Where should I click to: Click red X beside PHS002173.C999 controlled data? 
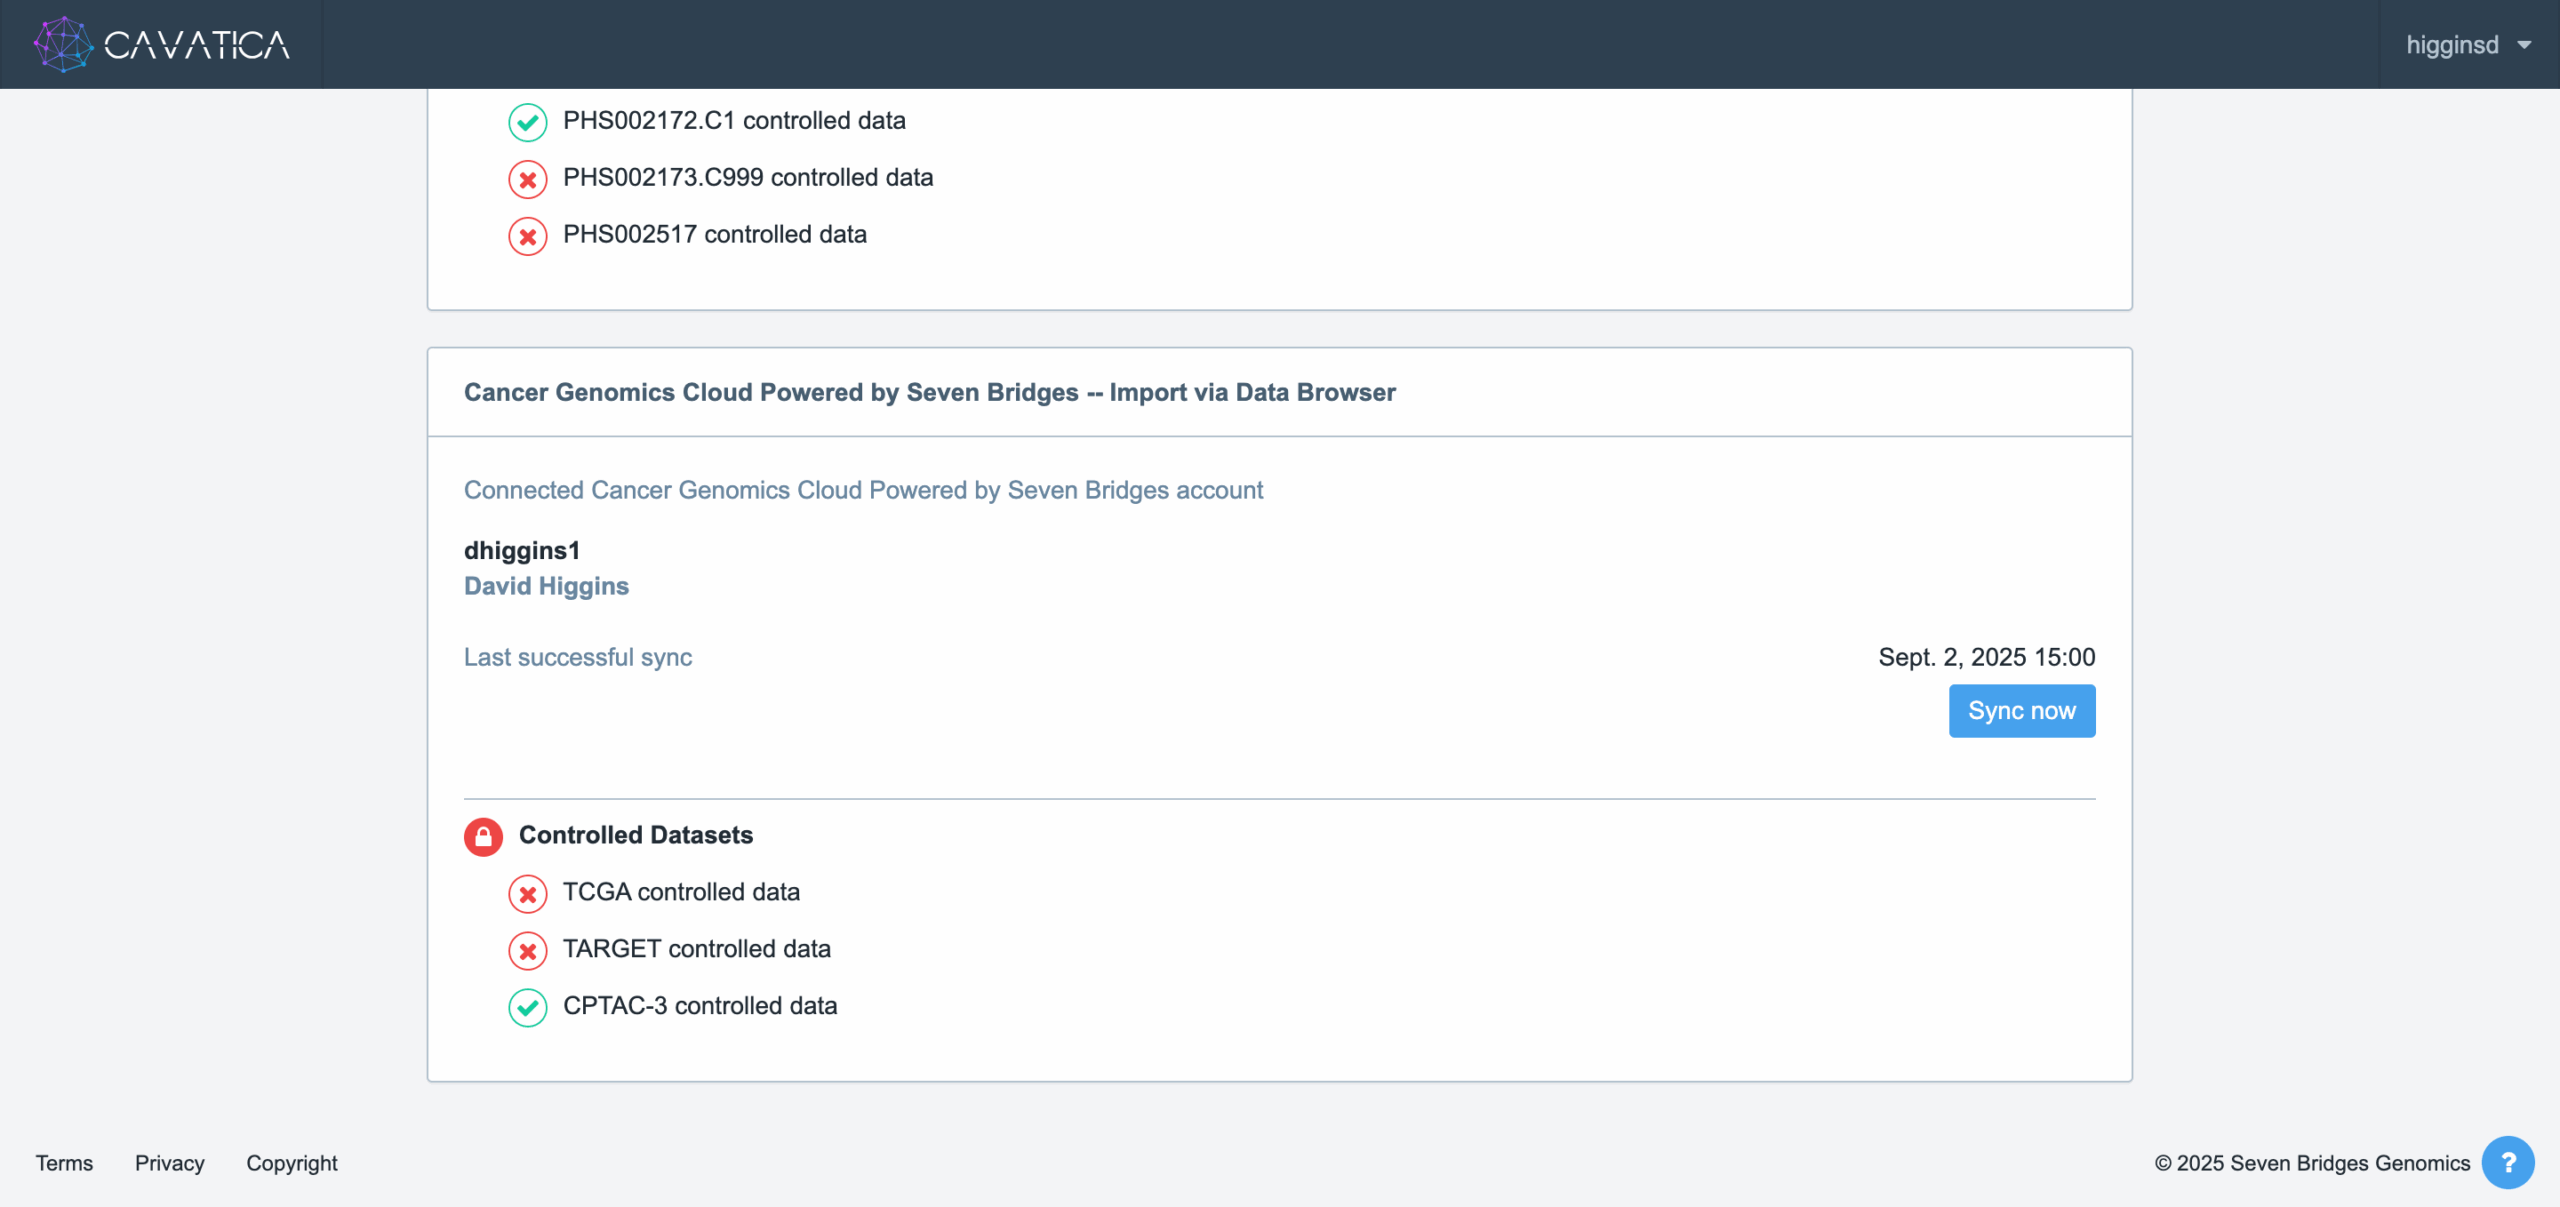(x=527, y=179)
